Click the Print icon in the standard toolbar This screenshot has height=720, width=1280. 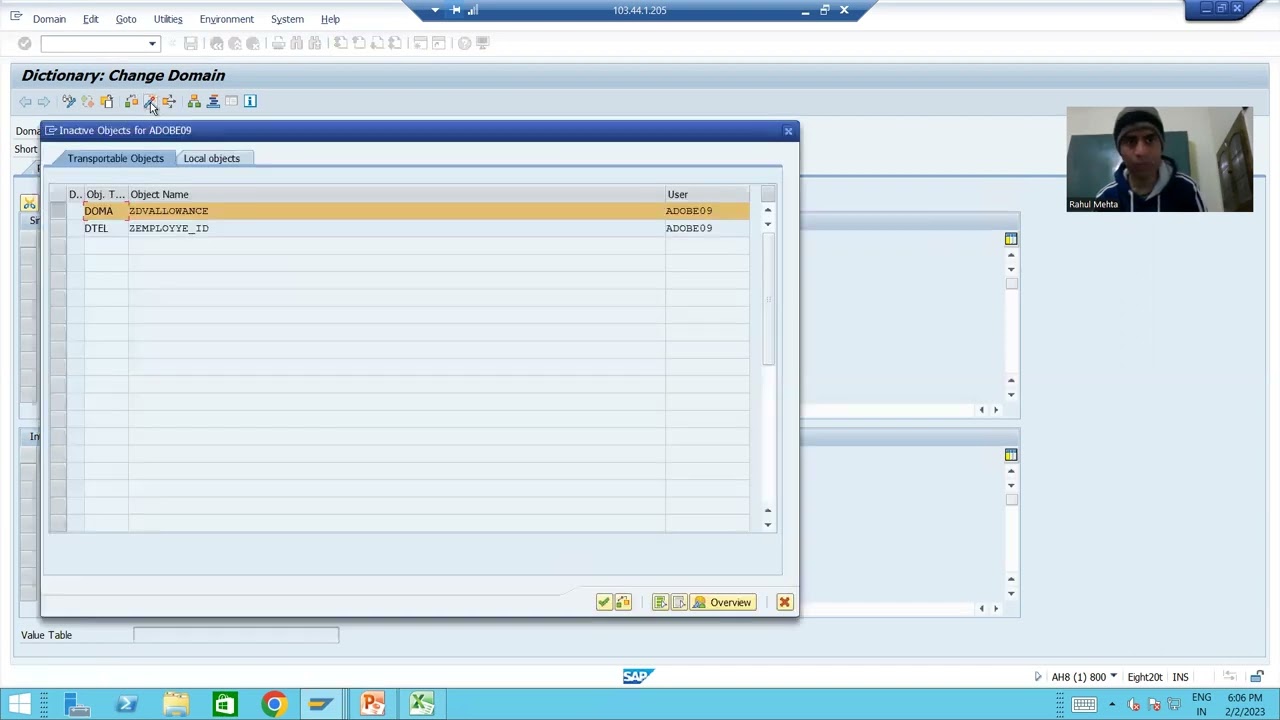pos(279,43)
